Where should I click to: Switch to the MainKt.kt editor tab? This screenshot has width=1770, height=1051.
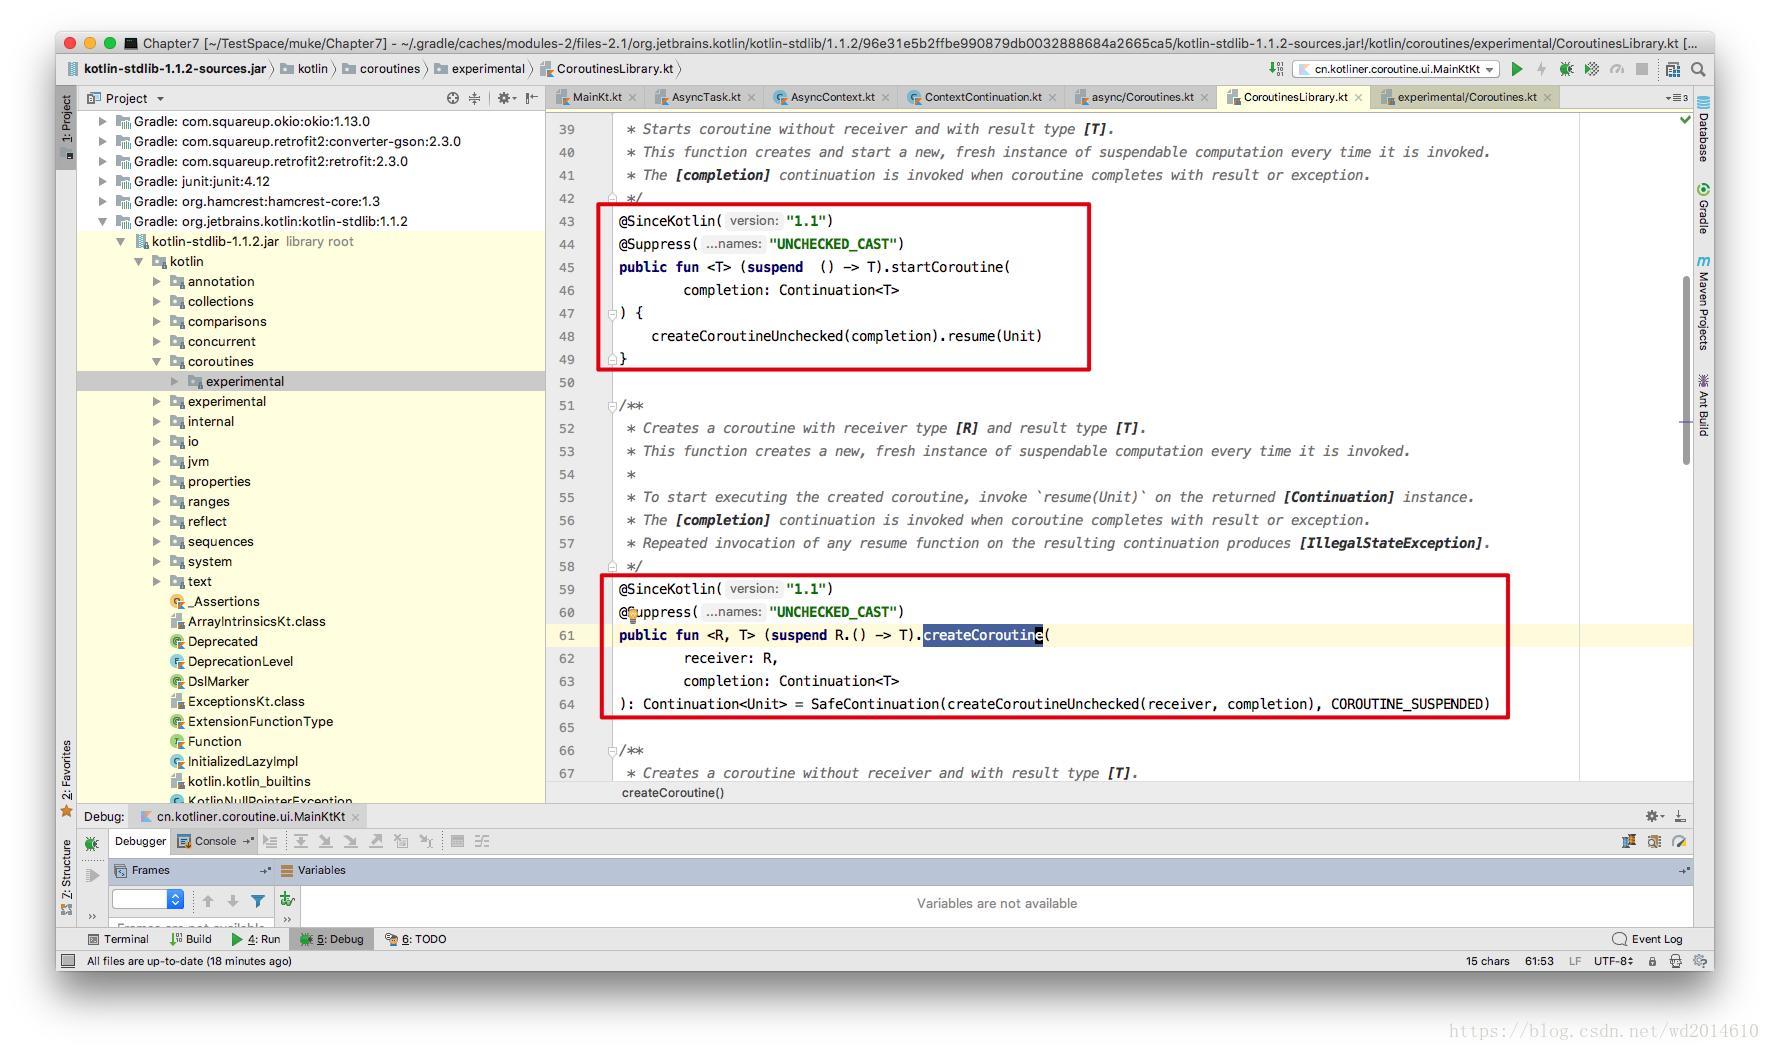pyautogui.click(x=596, y=97)
